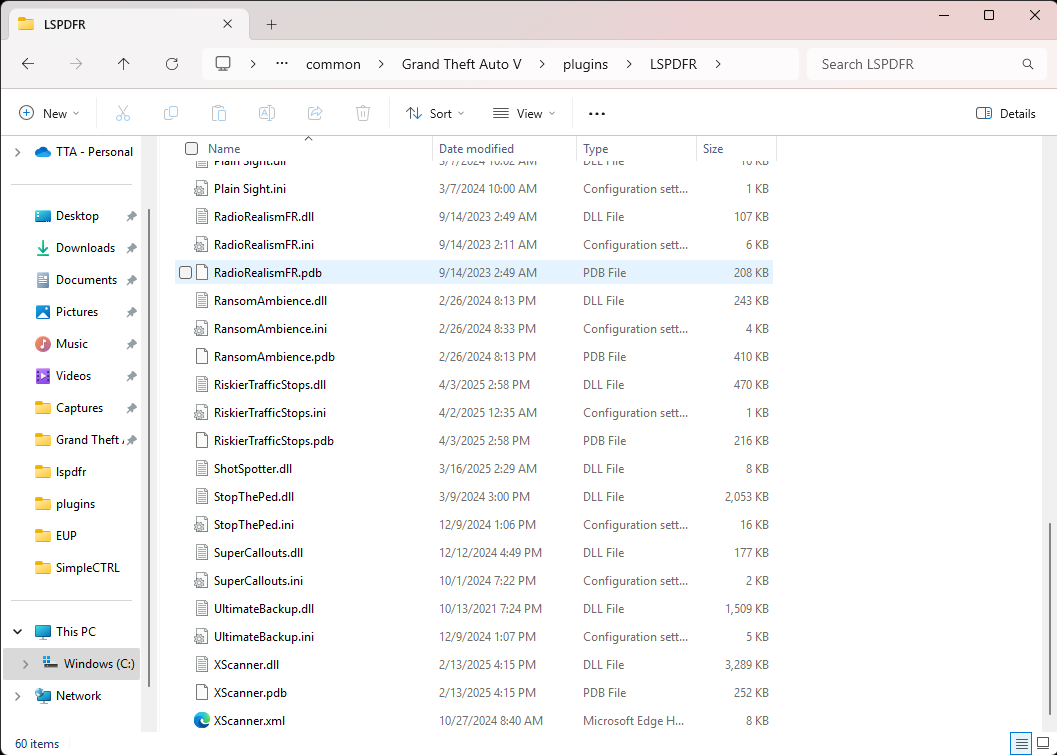Open hidden breadcrumb path ellipsis
Viewport: 1057px width, 755px height.
[x=282, y=64]
